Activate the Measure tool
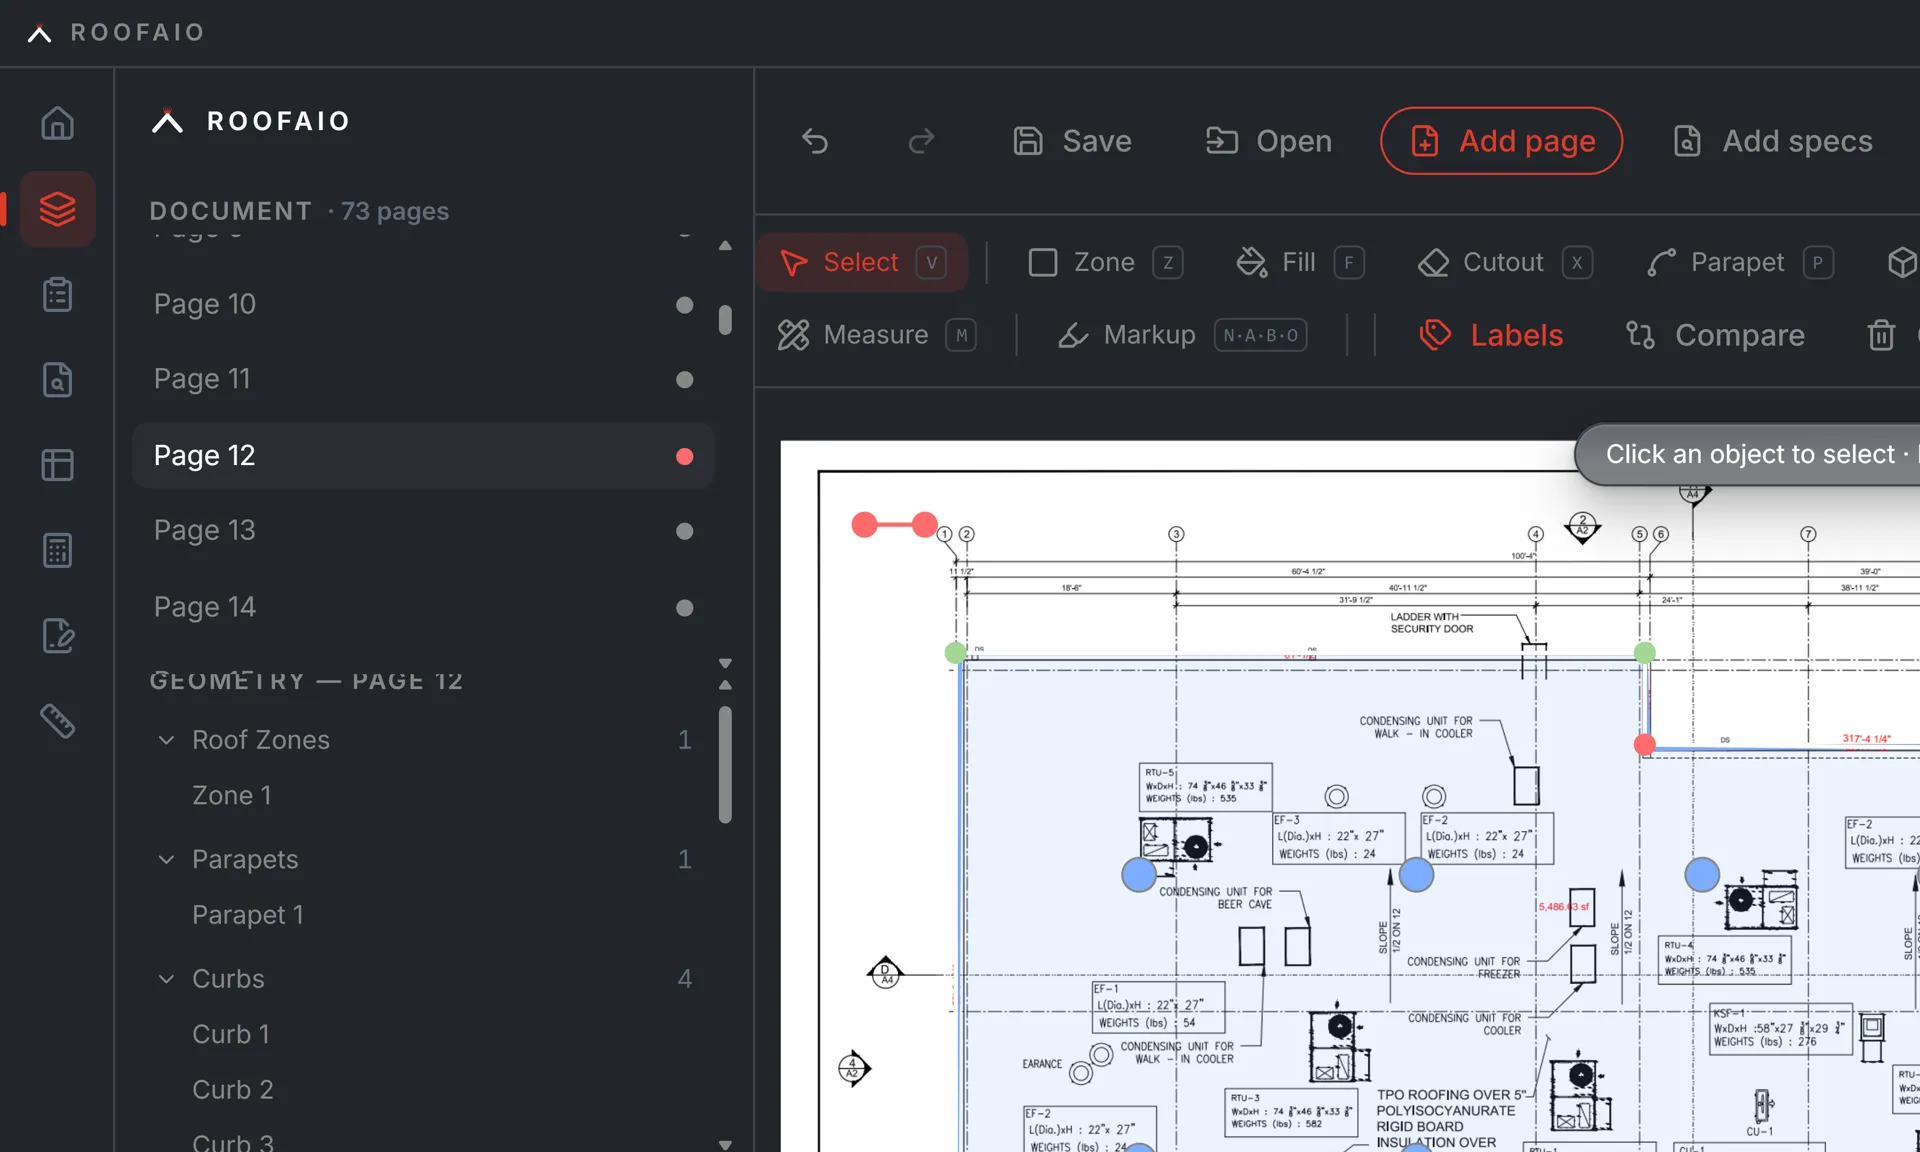 click(877, 335)
